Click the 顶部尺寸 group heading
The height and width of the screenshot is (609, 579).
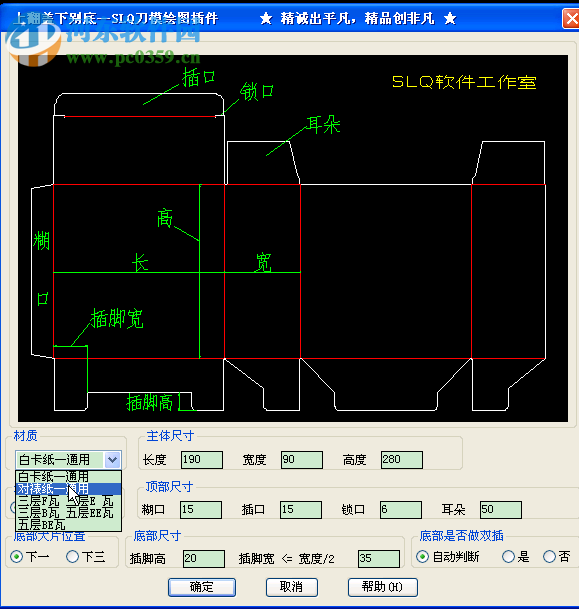point(169,486)
